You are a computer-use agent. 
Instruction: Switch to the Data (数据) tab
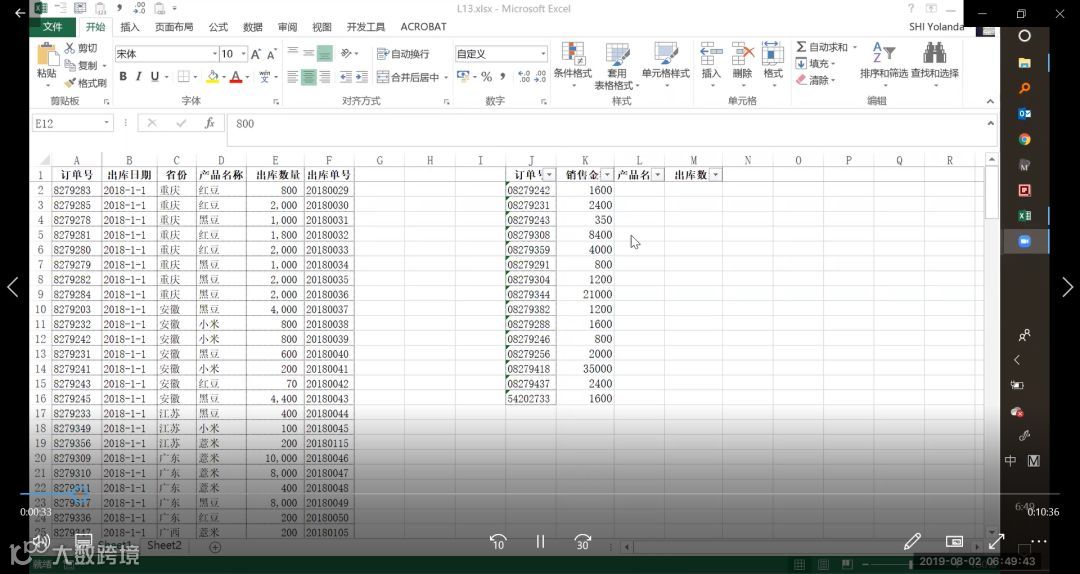253,27
